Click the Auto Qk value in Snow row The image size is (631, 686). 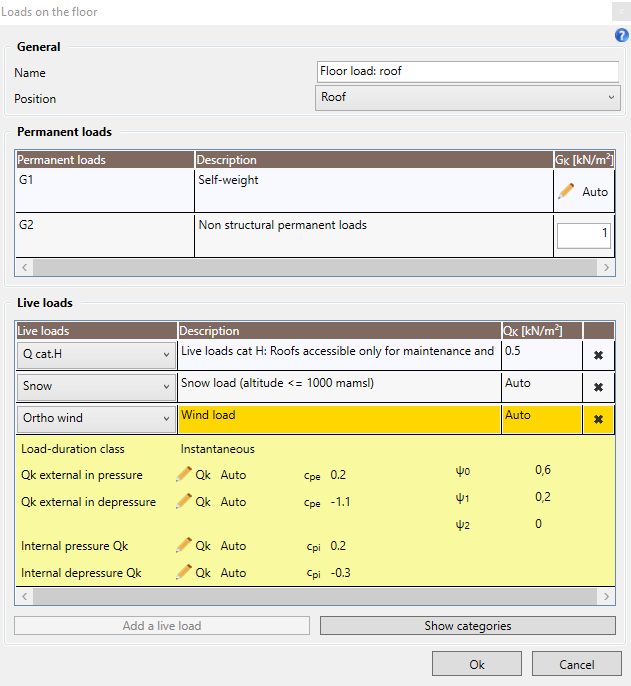click(542, 387)
